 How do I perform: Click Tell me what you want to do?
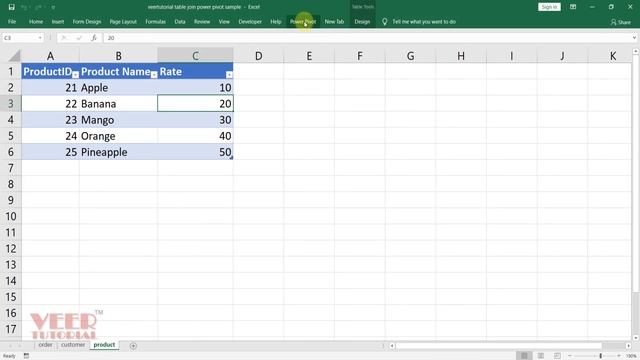click(x=424, y=22)
